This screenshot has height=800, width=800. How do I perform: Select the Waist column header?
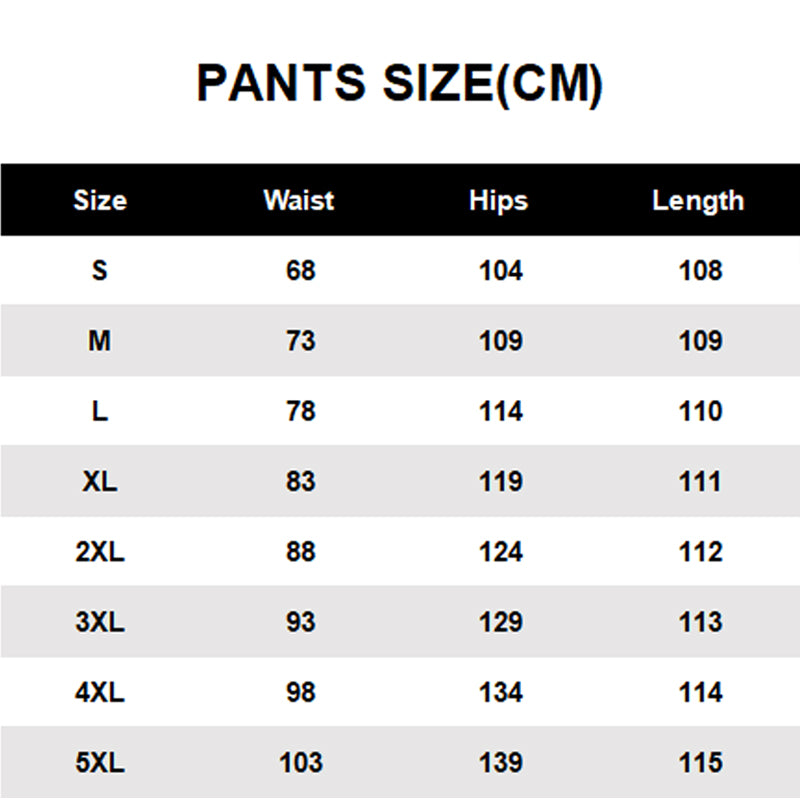(x=299, y=200)
